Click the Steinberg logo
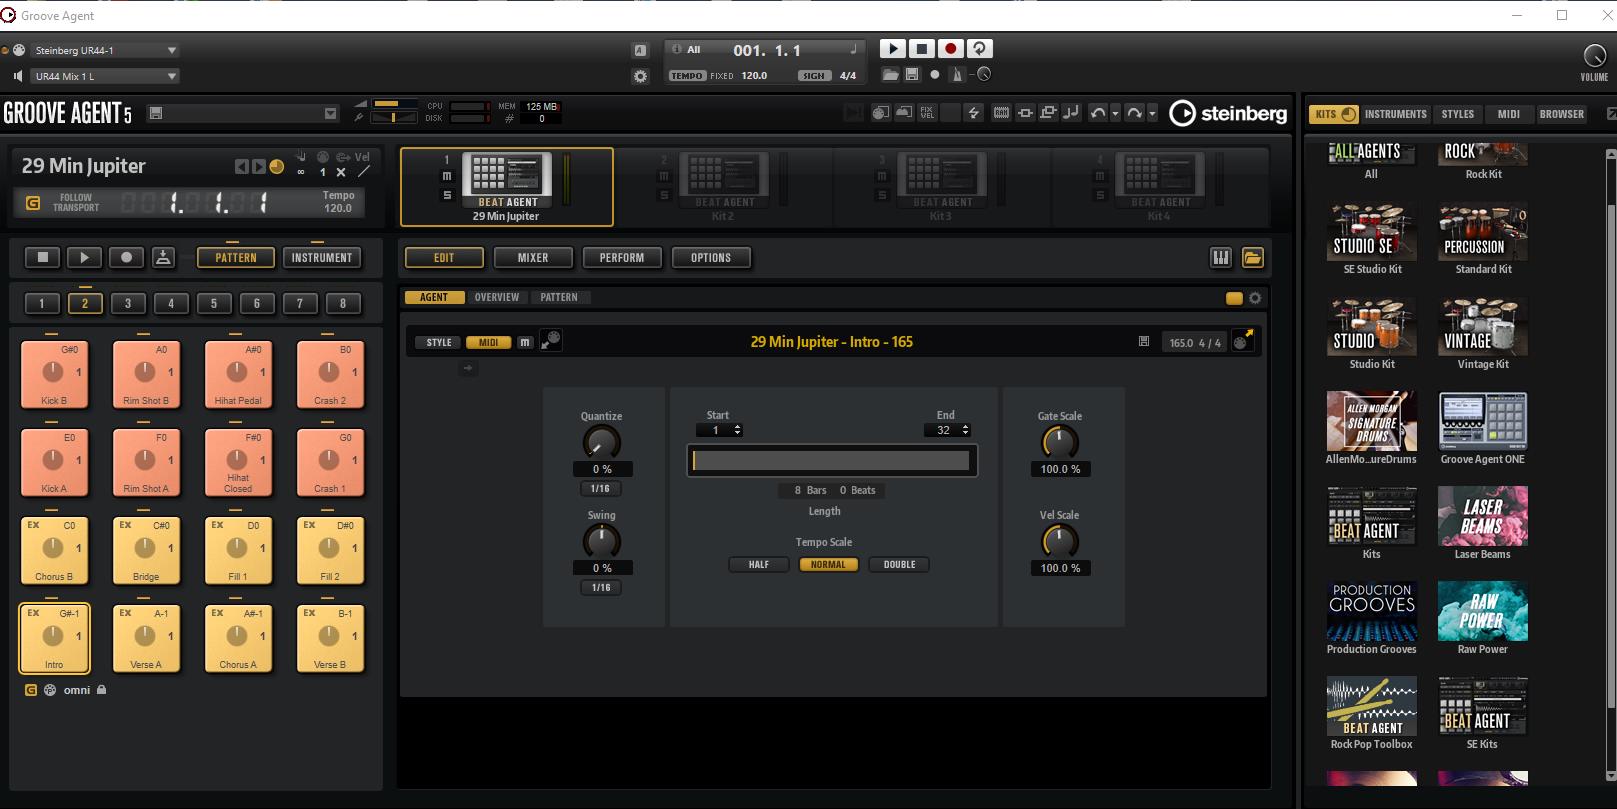The width and height of the screenshot is (1617, 809). (x=1229, y=113)
